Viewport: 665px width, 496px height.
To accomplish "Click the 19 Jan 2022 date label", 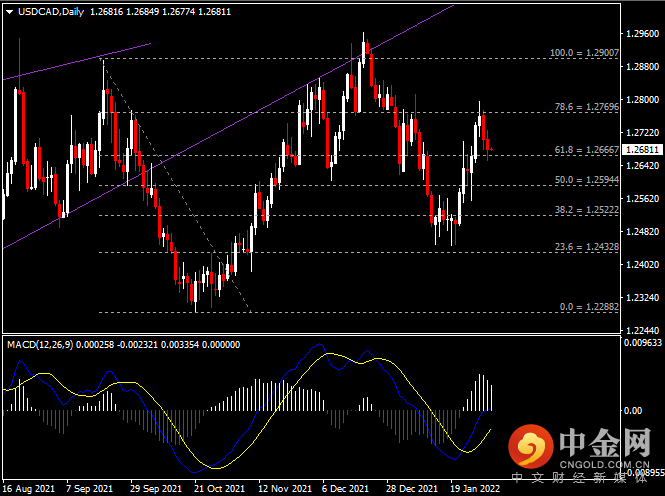I will point(474,489).
